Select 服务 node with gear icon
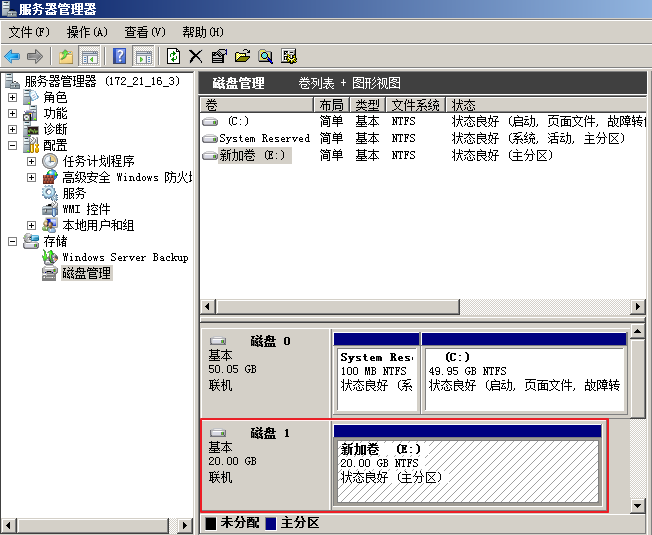The width and height of the screenshot is (652, 535). coord(73,193)
